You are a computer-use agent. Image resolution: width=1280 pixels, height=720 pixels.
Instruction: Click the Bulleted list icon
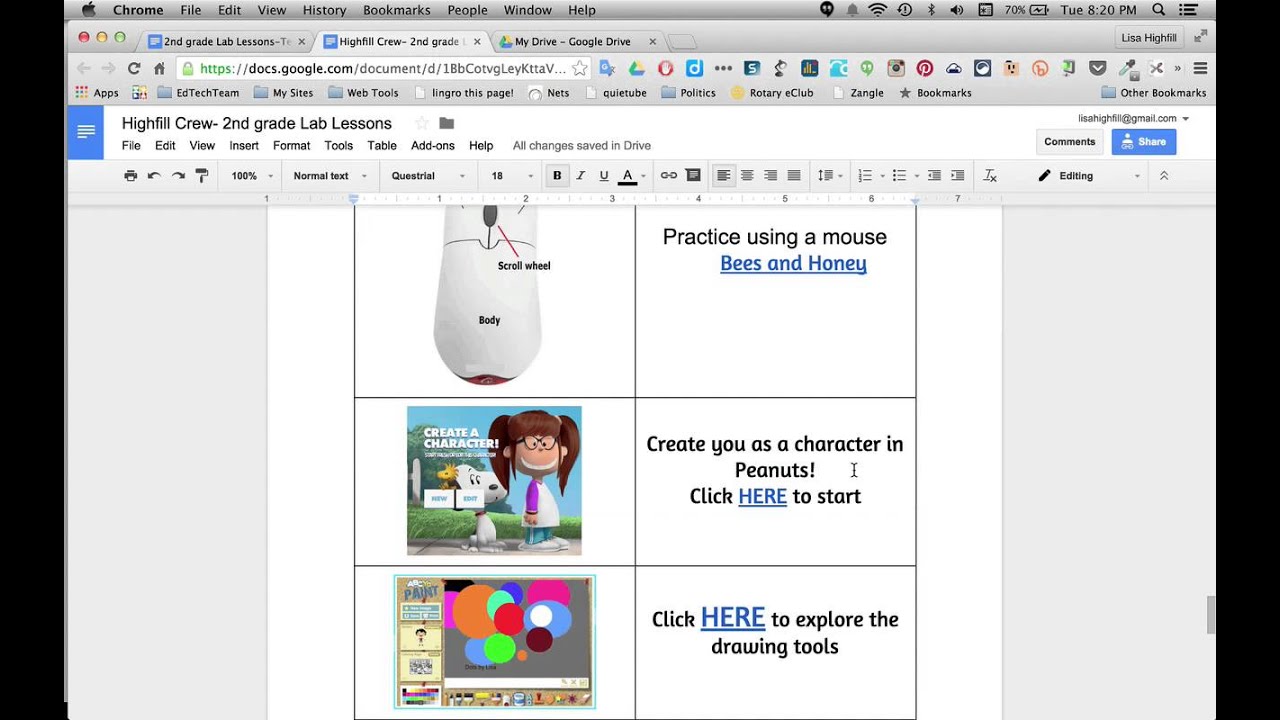[x=899, y=176]
